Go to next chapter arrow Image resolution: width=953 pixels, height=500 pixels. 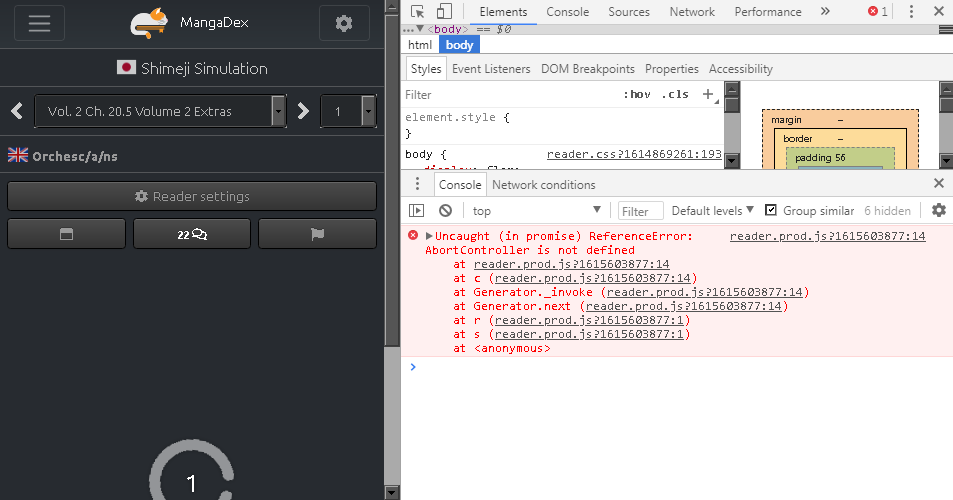pos(303,111)
